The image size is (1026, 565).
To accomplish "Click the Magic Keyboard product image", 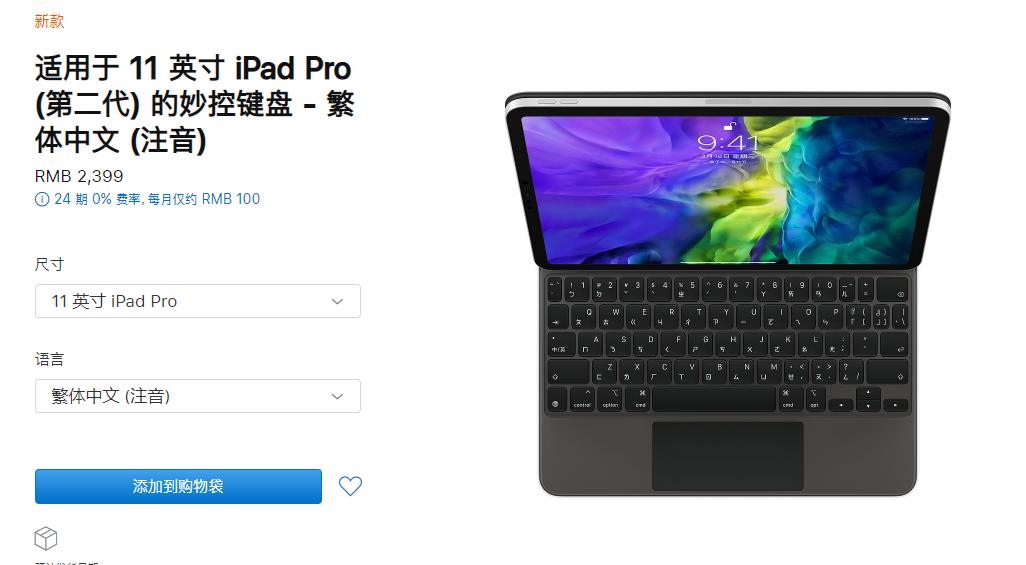I will [x=728, y=294].
